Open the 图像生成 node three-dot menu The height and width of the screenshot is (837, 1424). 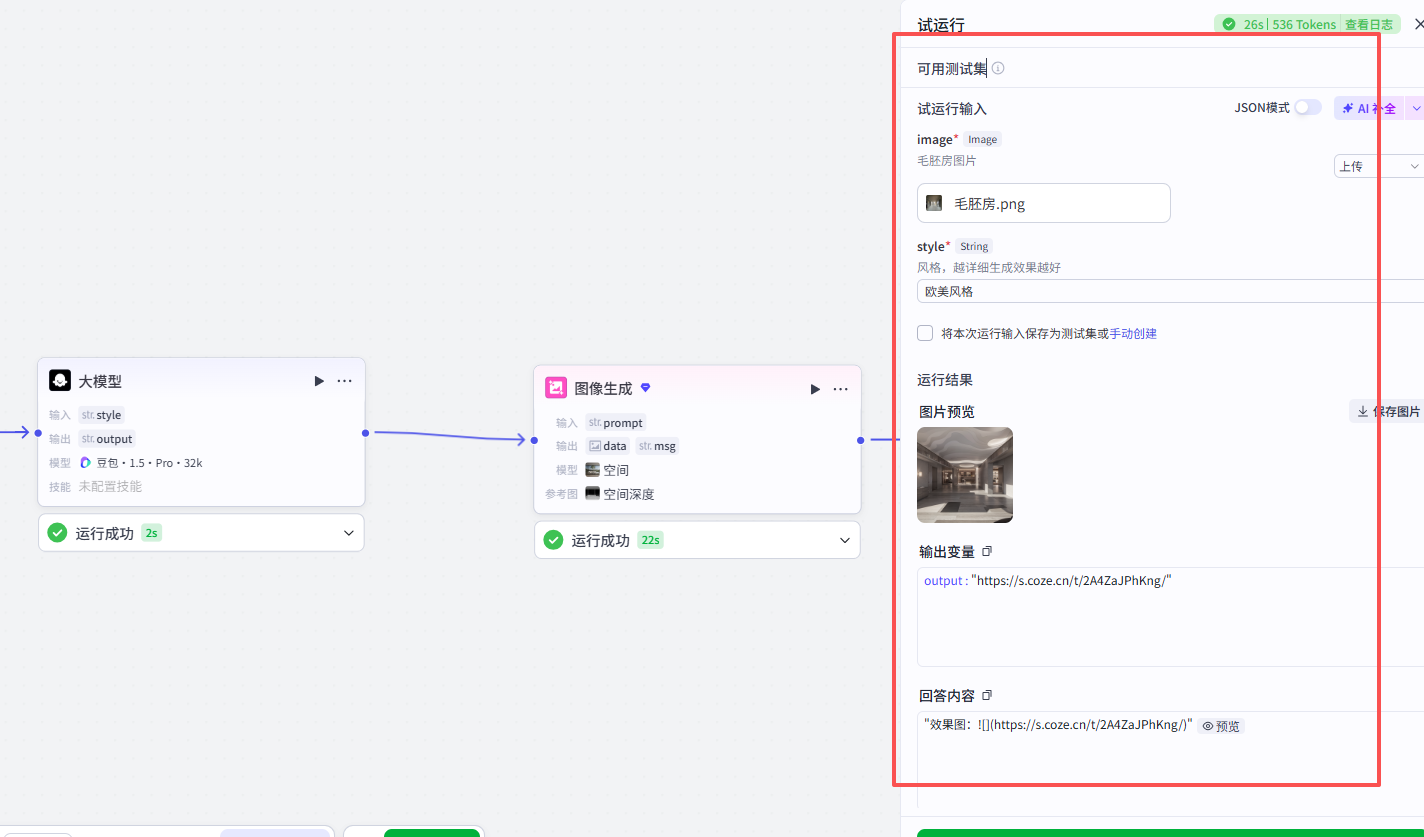(x=841, y=389)
